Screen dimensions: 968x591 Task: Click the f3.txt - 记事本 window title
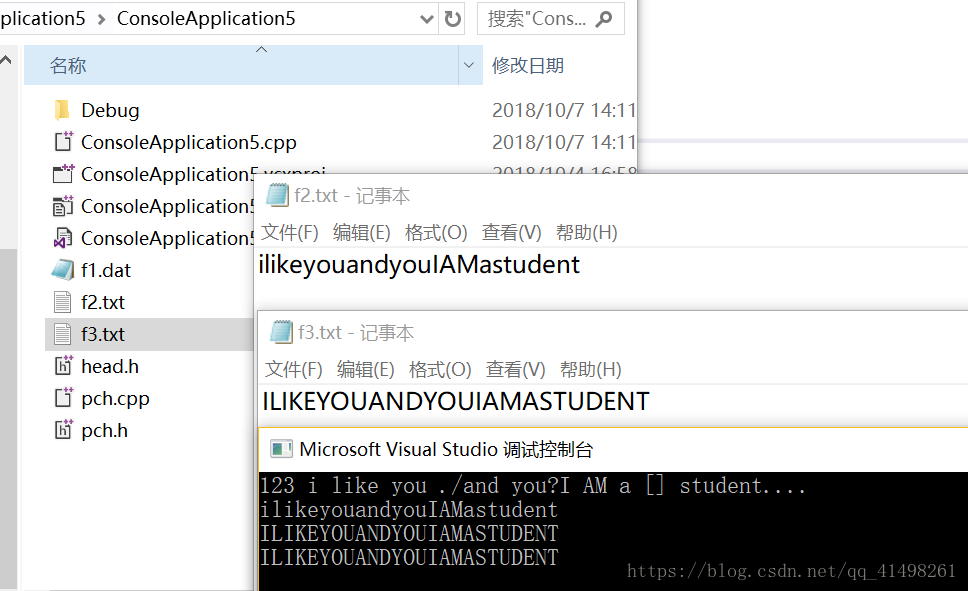(356, 333)
